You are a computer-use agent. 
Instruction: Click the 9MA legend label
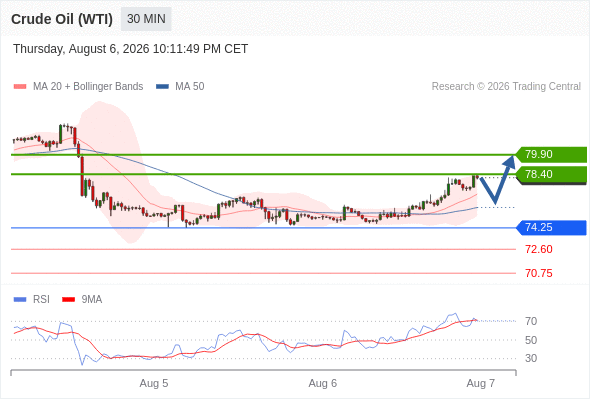point(92,300)
